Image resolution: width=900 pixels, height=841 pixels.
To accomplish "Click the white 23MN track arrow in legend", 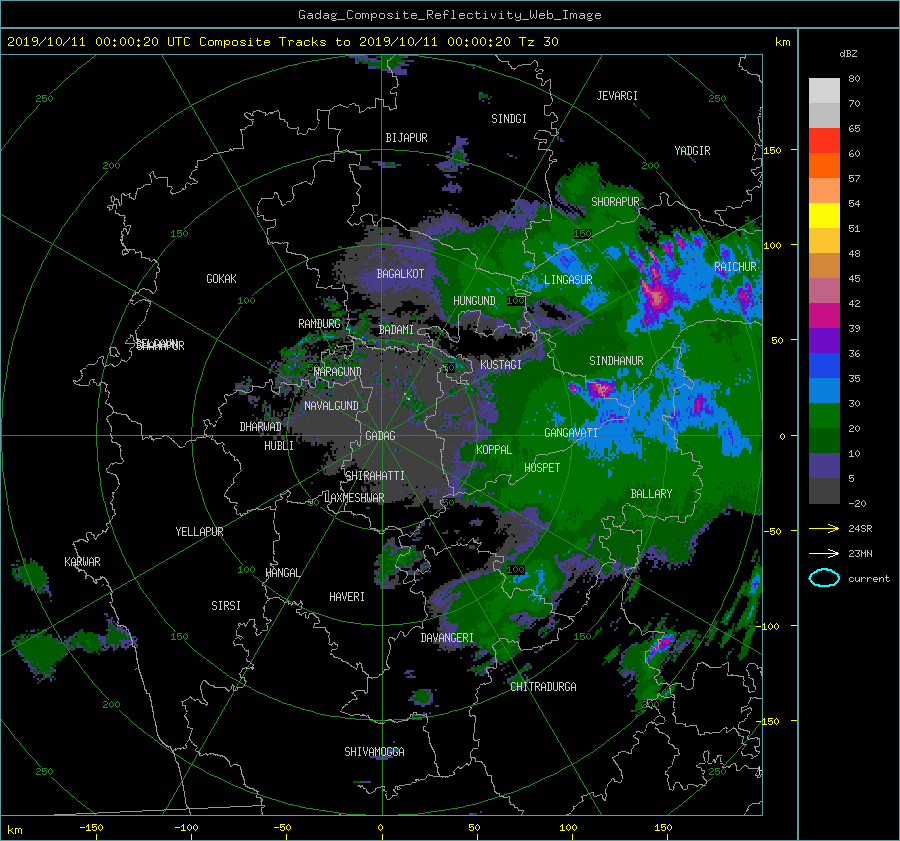I will point(824,553).
